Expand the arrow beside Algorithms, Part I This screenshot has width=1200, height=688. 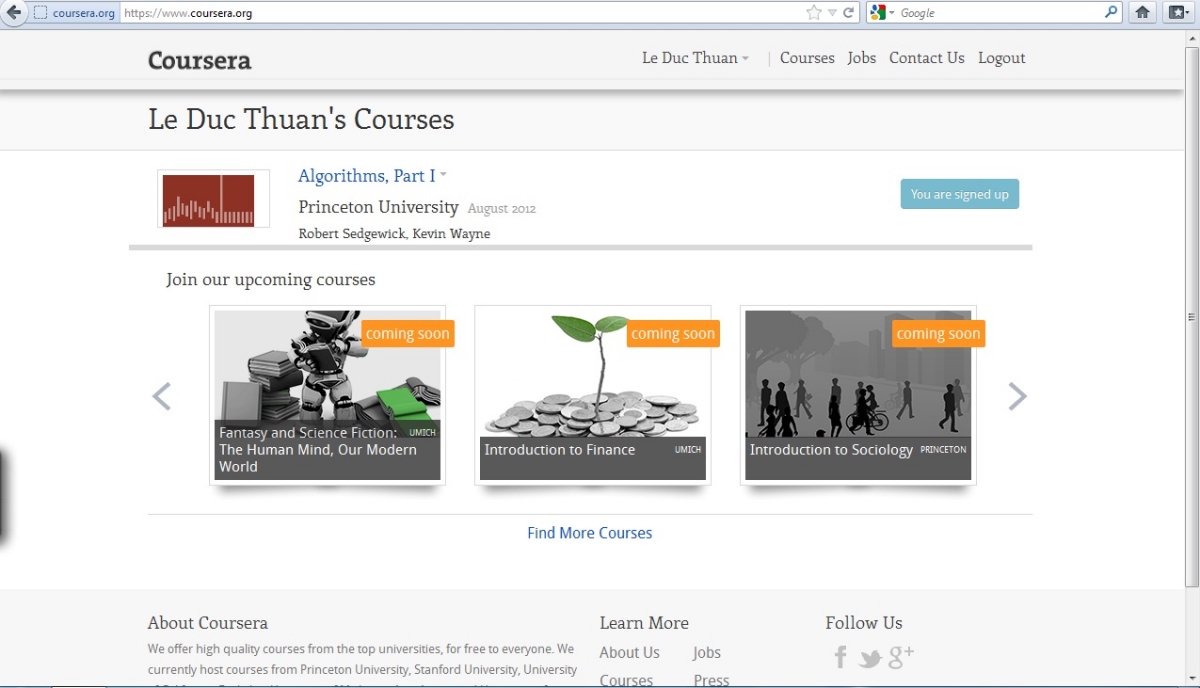click(x=443, y=175)
